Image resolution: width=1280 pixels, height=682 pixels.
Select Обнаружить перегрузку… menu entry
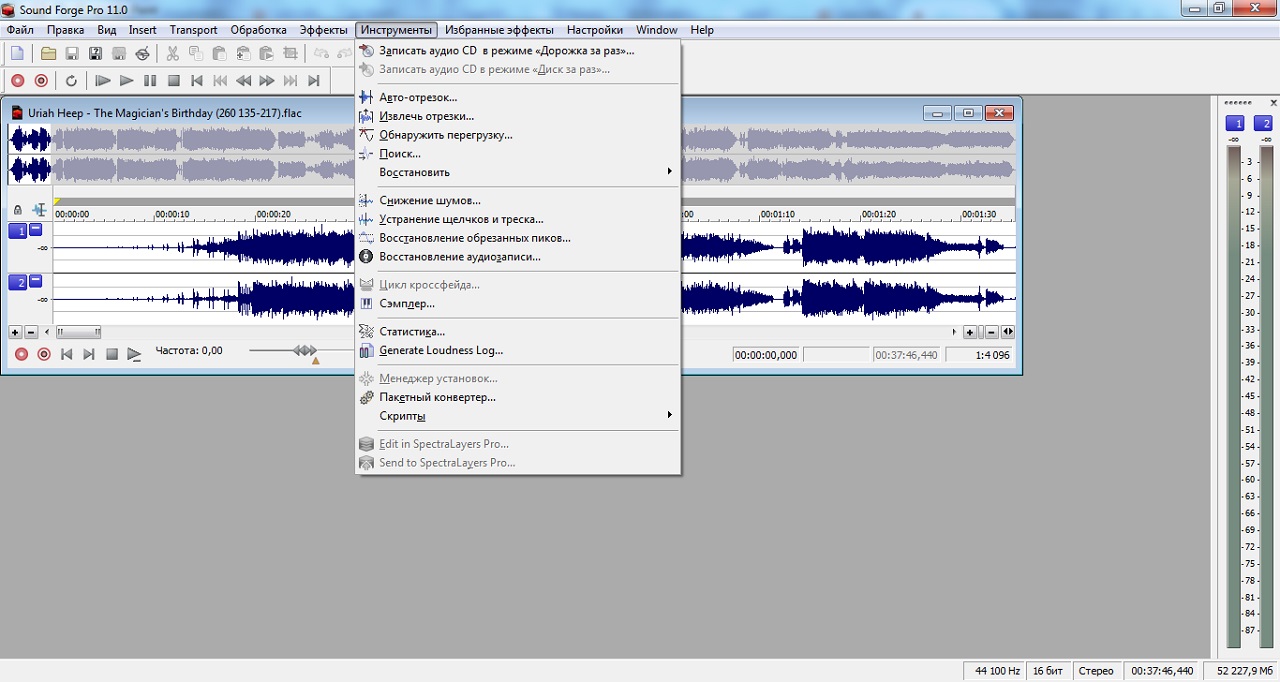click(518, 135)
